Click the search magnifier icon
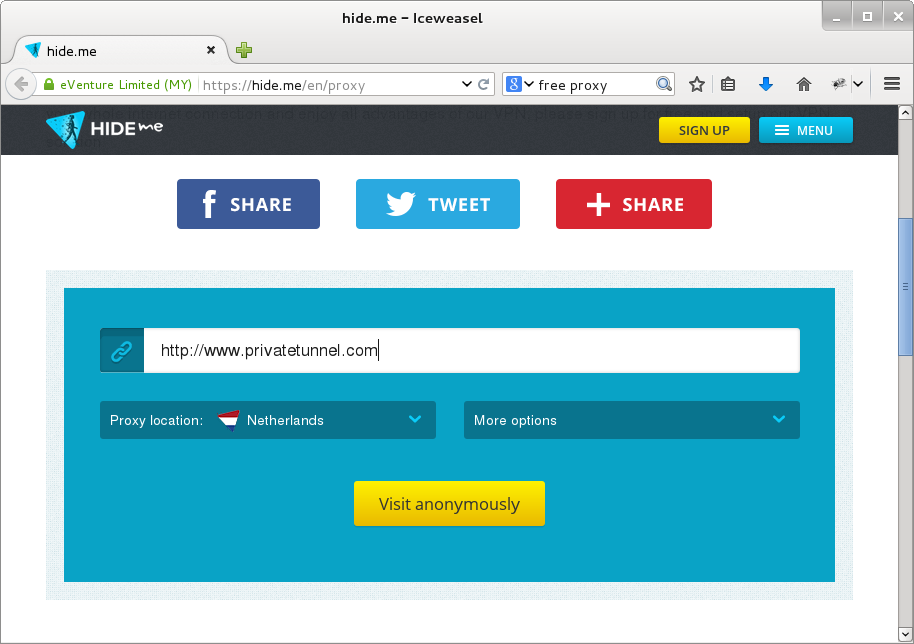The height and width of the screenshot is (644, 914). [x=663, y=85]
